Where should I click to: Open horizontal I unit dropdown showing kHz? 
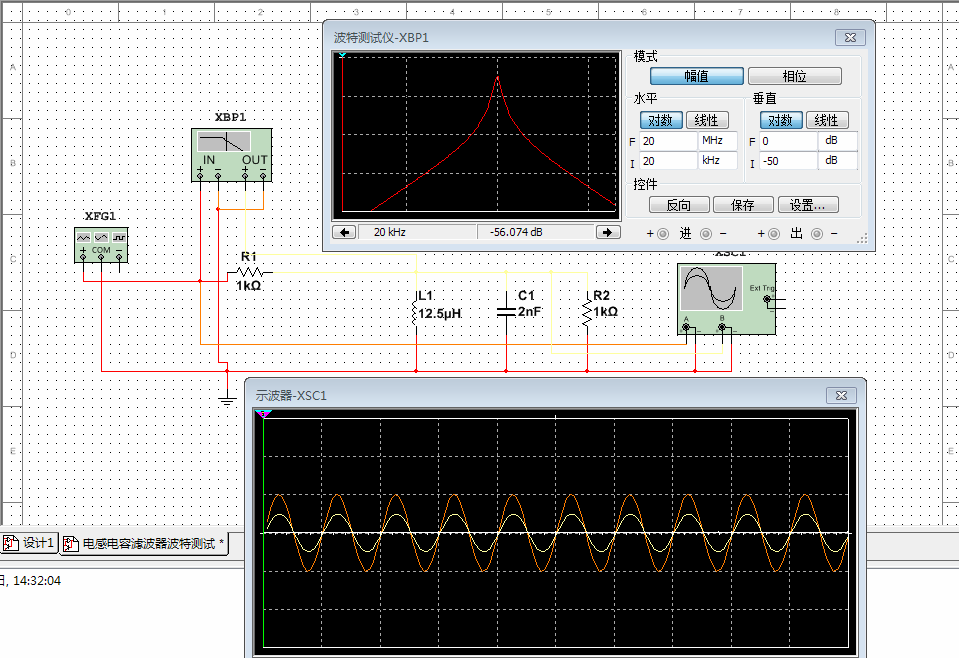pyautogui.click(x=718, y=161)
